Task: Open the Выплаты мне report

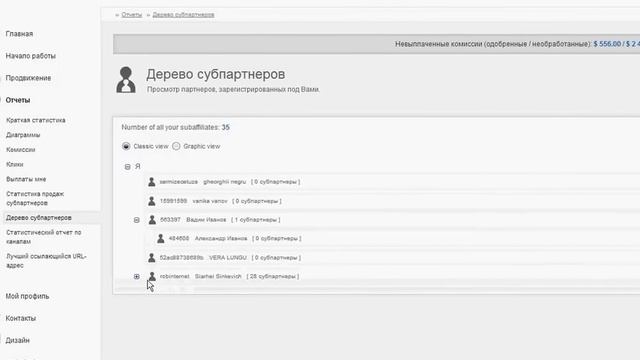Action: click(x=26, y=179)
